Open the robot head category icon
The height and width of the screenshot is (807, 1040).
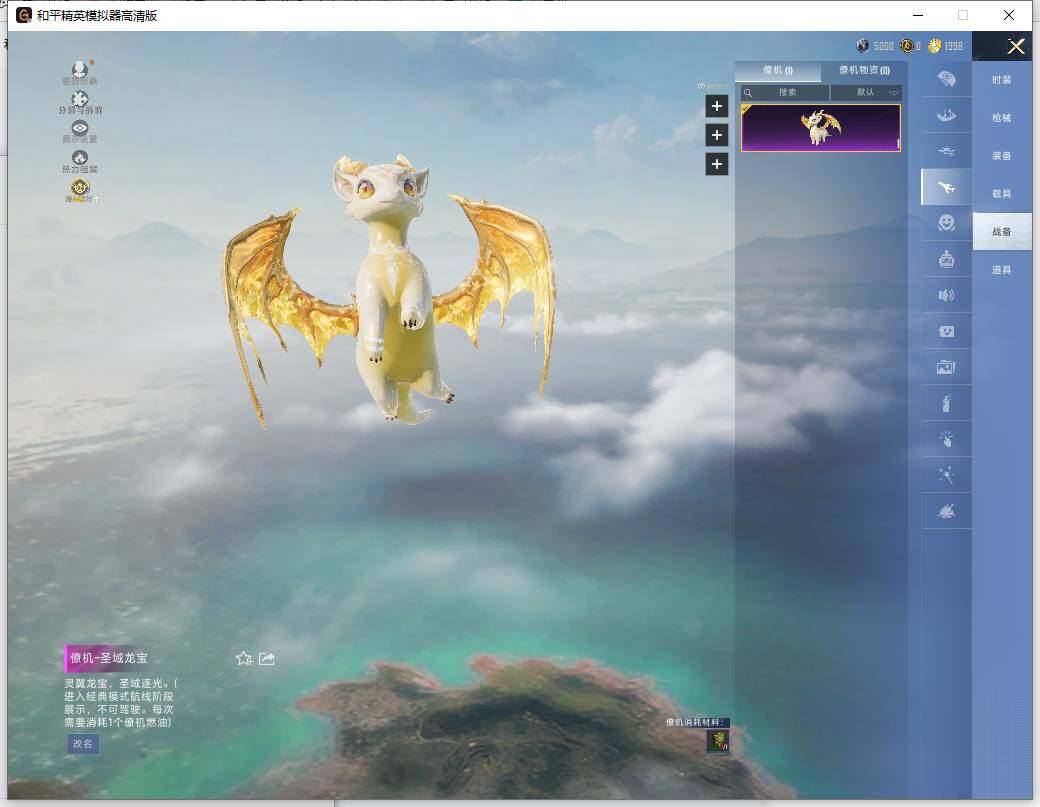tap(946, 260)
